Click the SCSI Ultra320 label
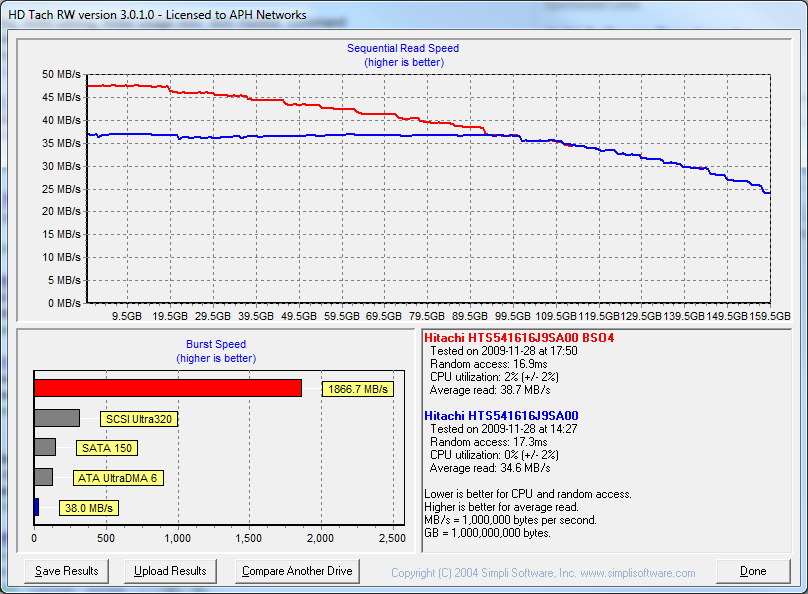Screen dimensions: 808x594 (x=139, y=419)
